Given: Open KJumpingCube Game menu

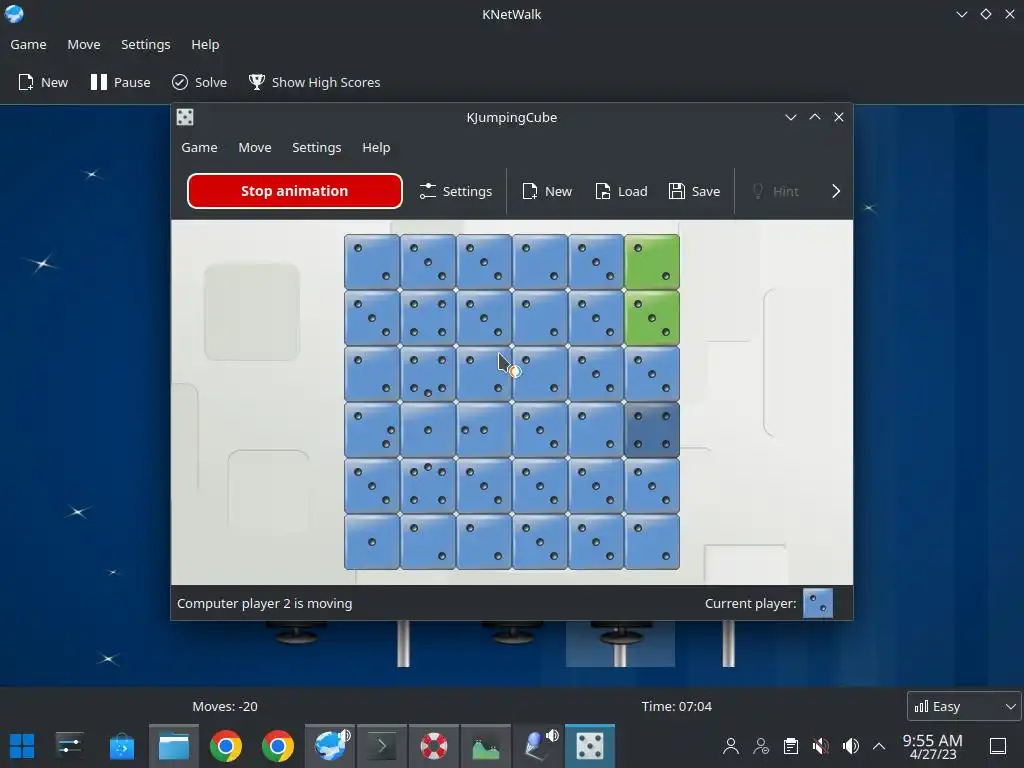Looking at the screenshot, I should [199, 148].
